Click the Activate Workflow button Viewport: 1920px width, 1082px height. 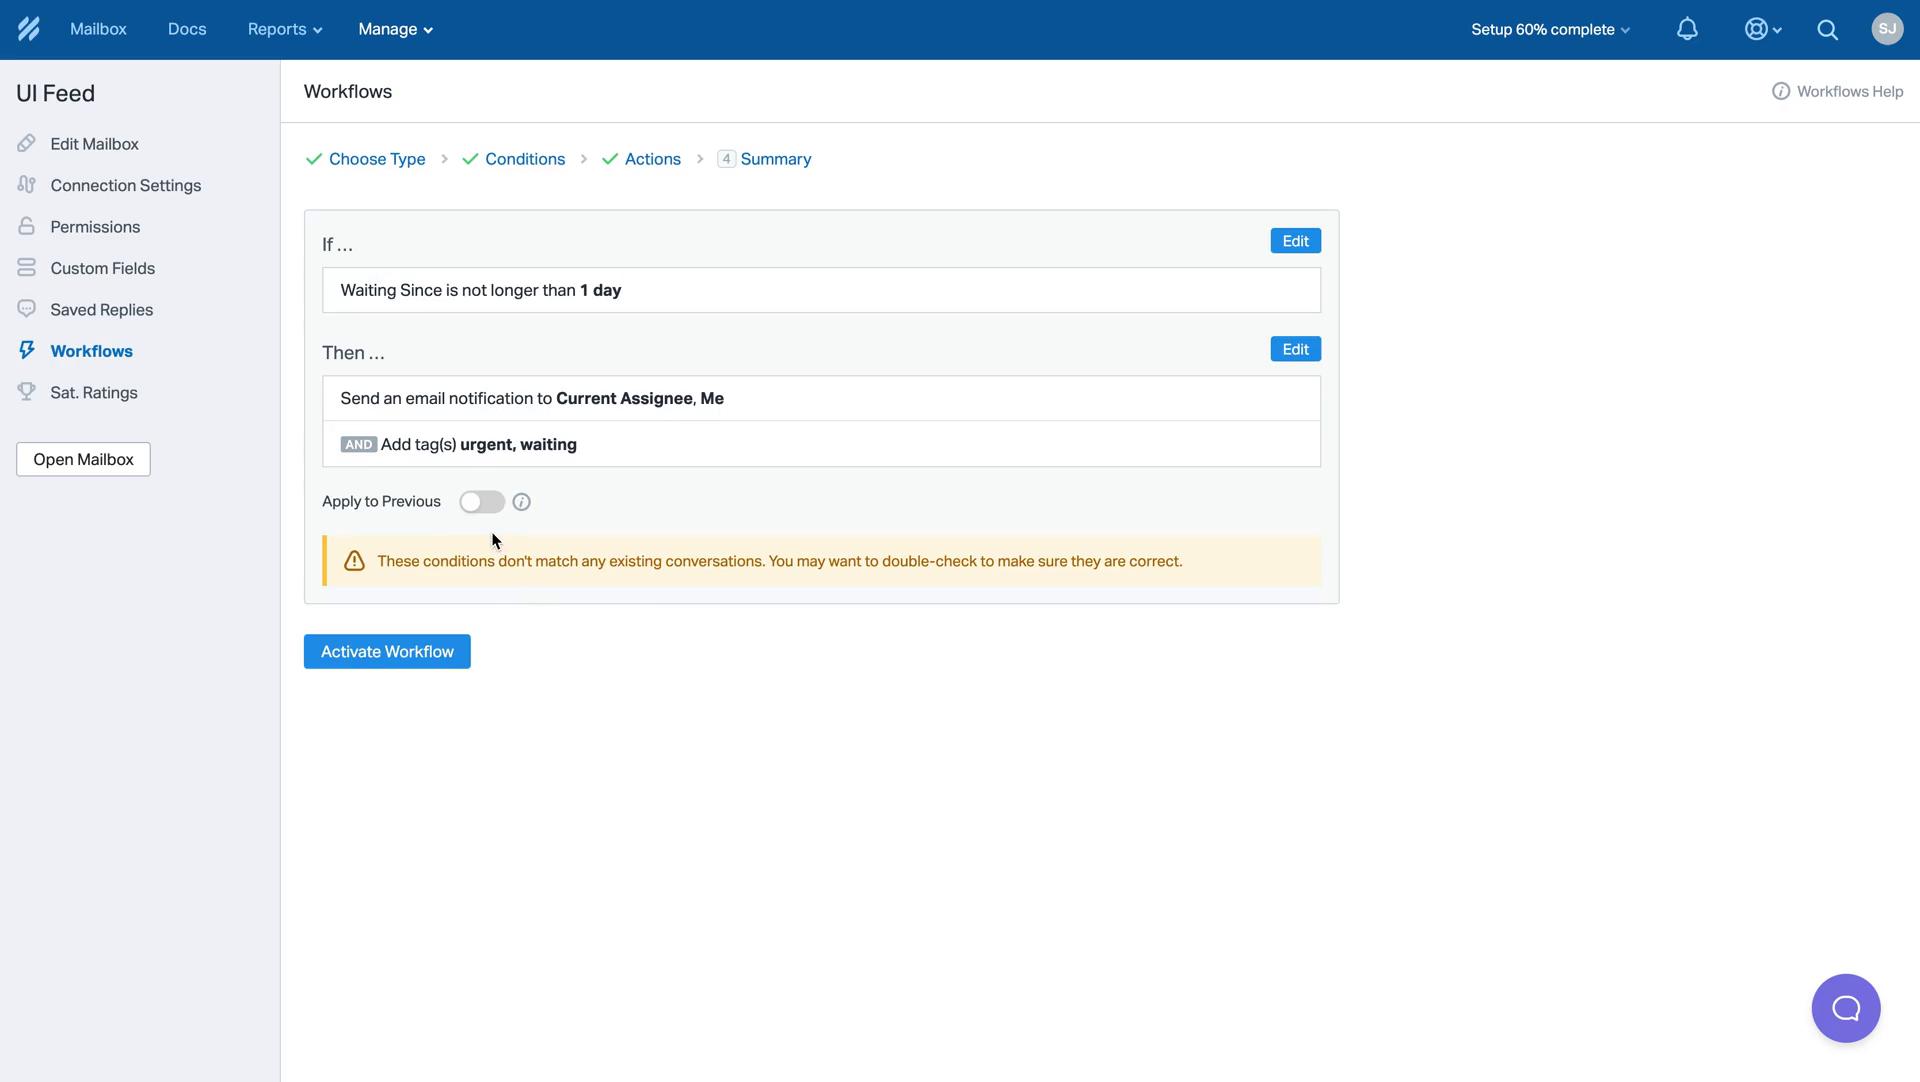[x=386, y=651]
